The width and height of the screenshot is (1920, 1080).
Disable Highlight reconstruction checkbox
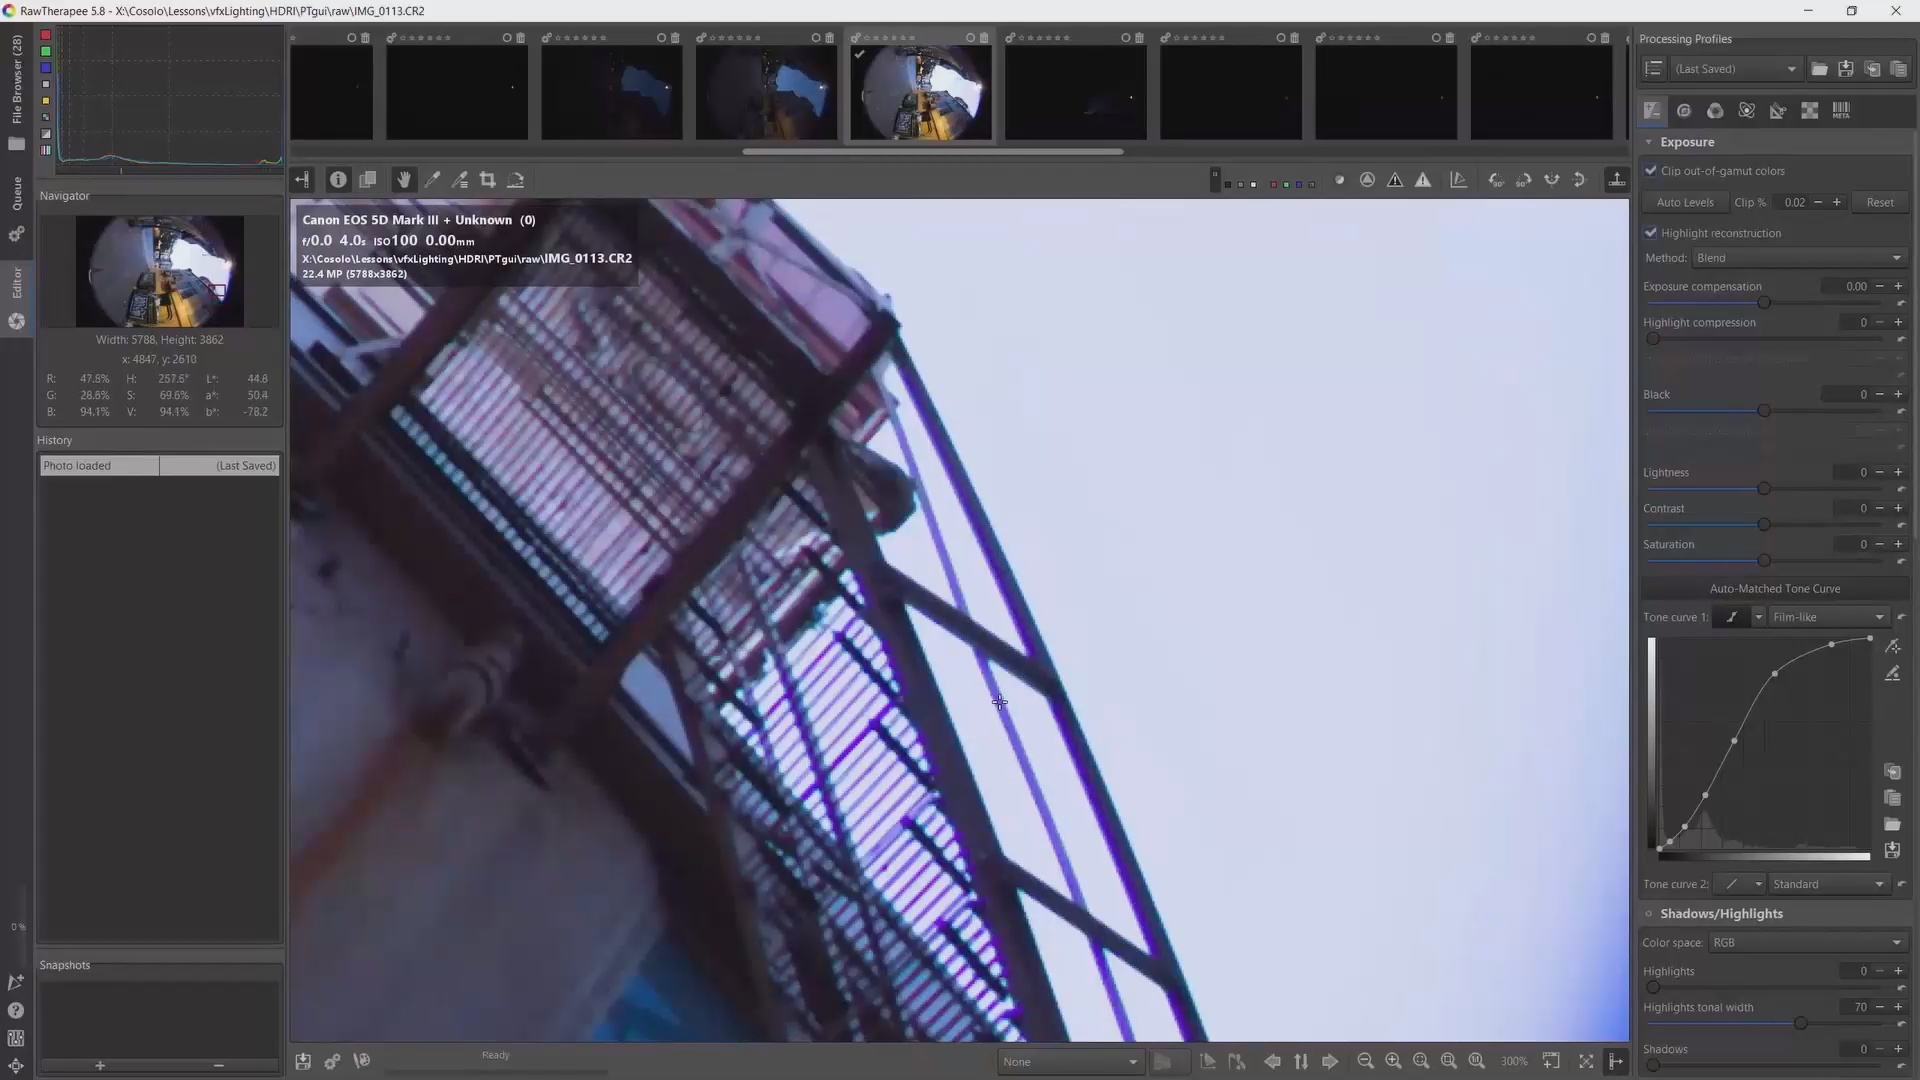(1651, 233)
